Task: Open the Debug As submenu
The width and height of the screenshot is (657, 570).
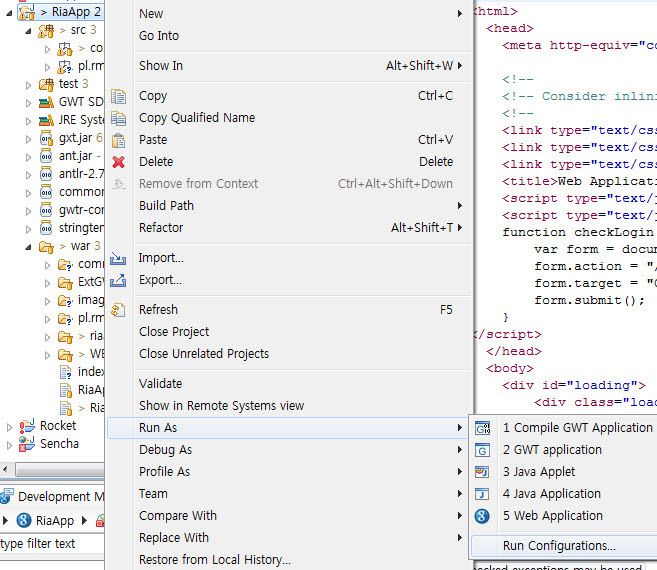Action: 289,450
